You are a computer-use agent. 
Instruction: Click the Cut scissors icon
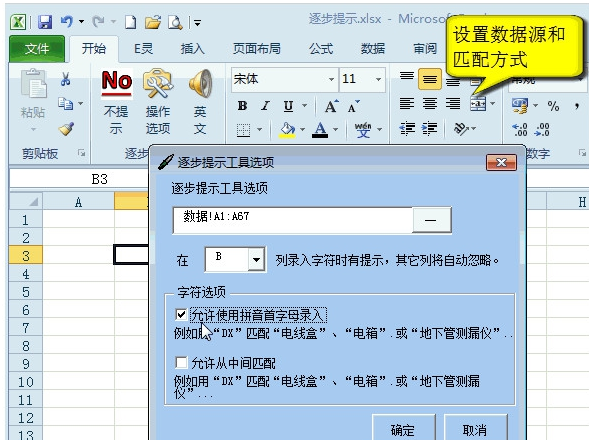coord(65,79)
